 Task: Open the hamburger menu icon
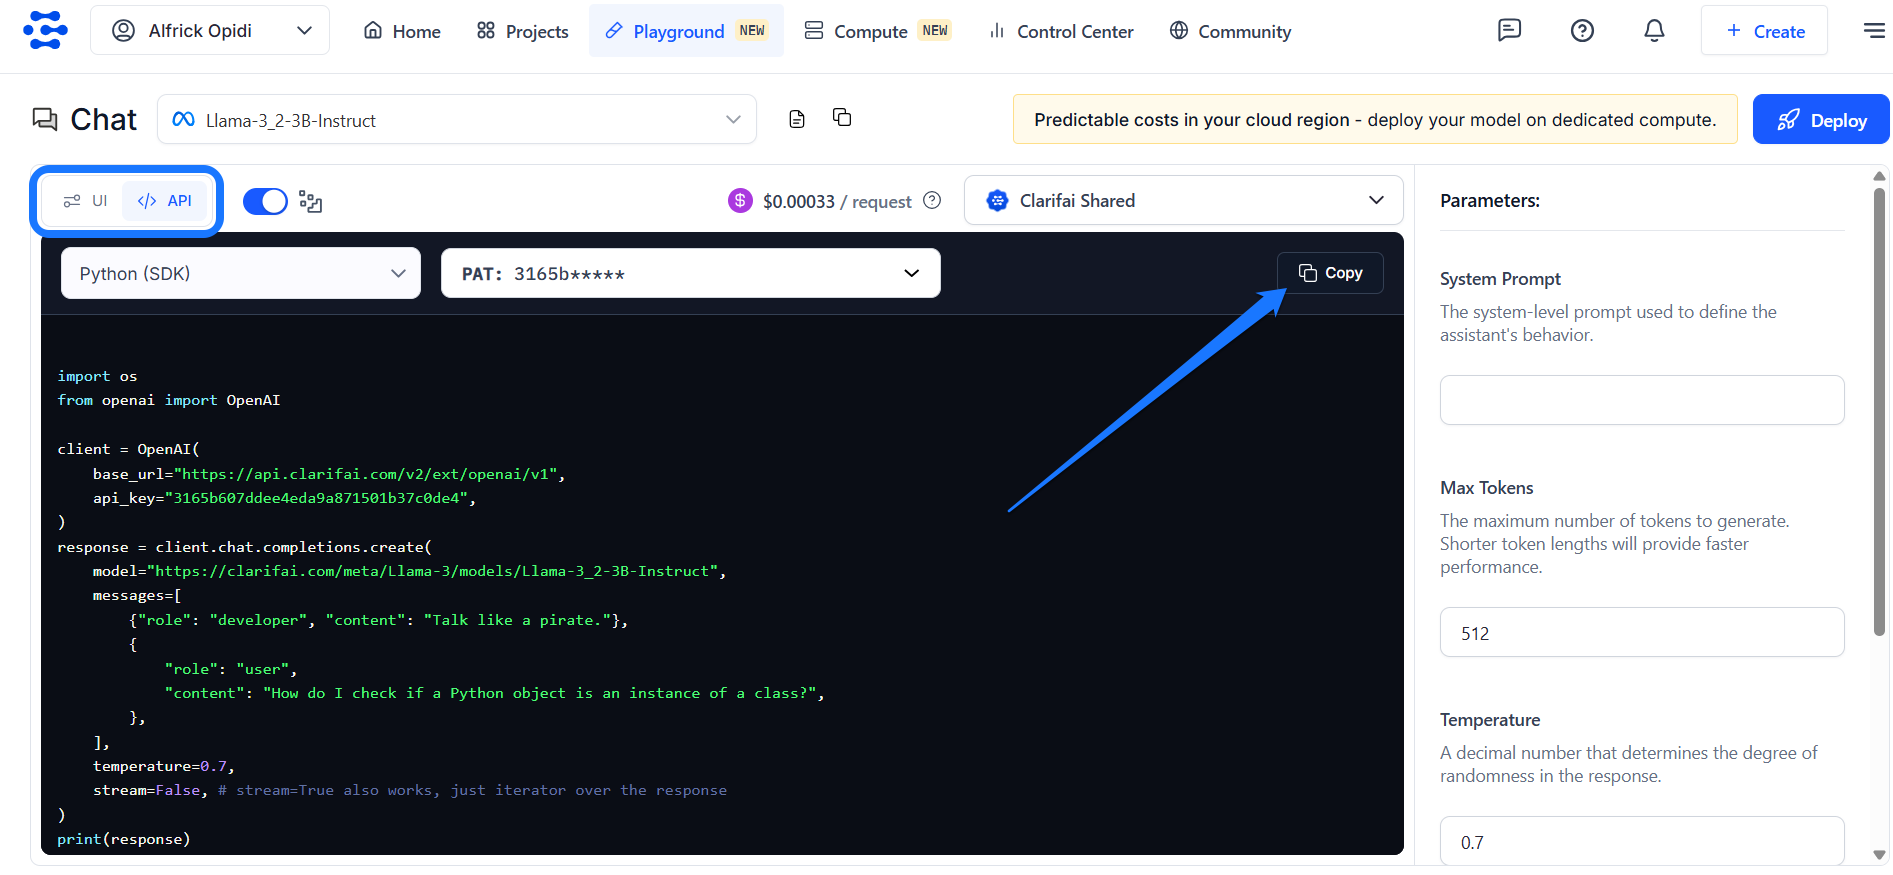click(1875, 30)
